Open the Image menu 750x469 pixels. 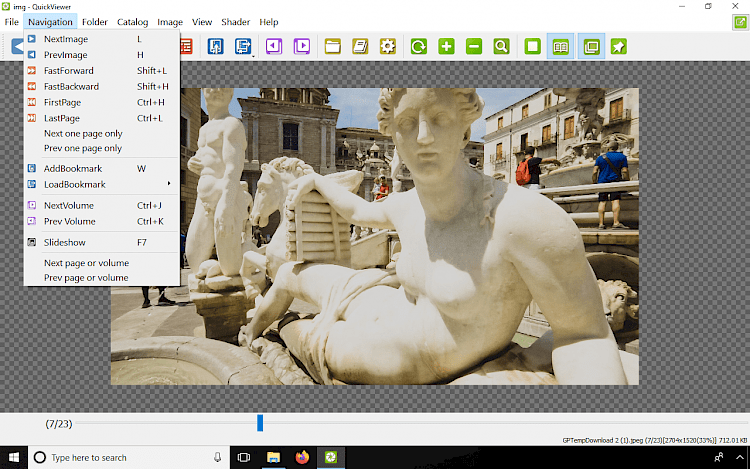(170, 22)
